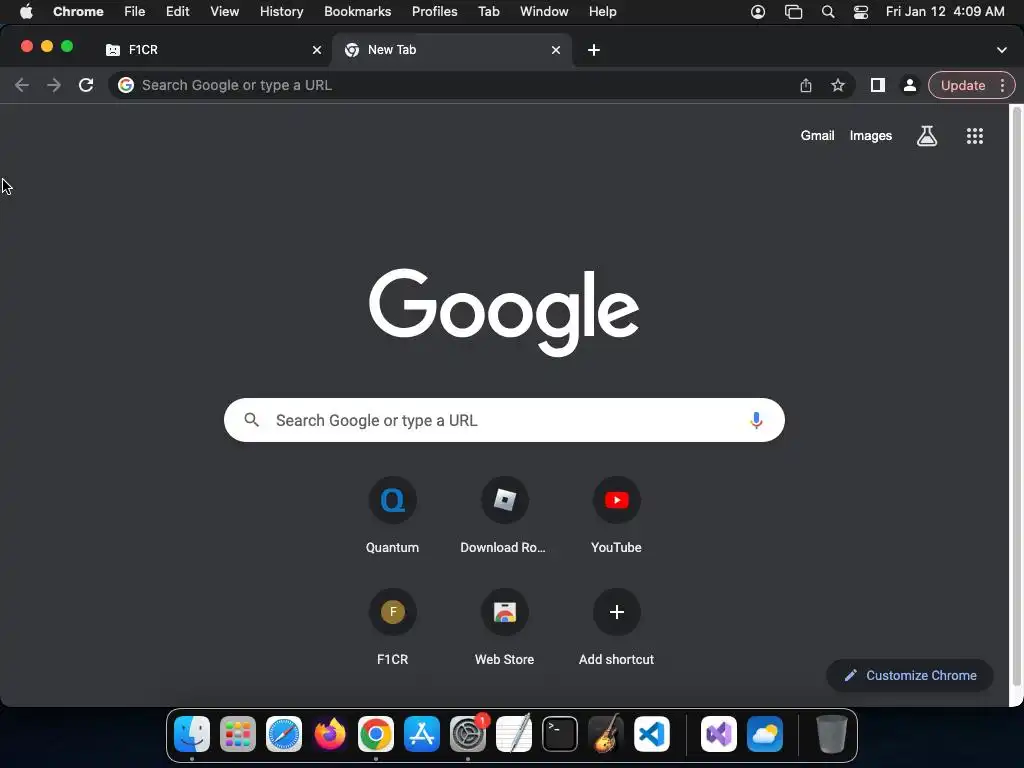Open the Trash in the dock
Screen dimensions: 1024x768
pyautogui.click(x=832, y=734)
